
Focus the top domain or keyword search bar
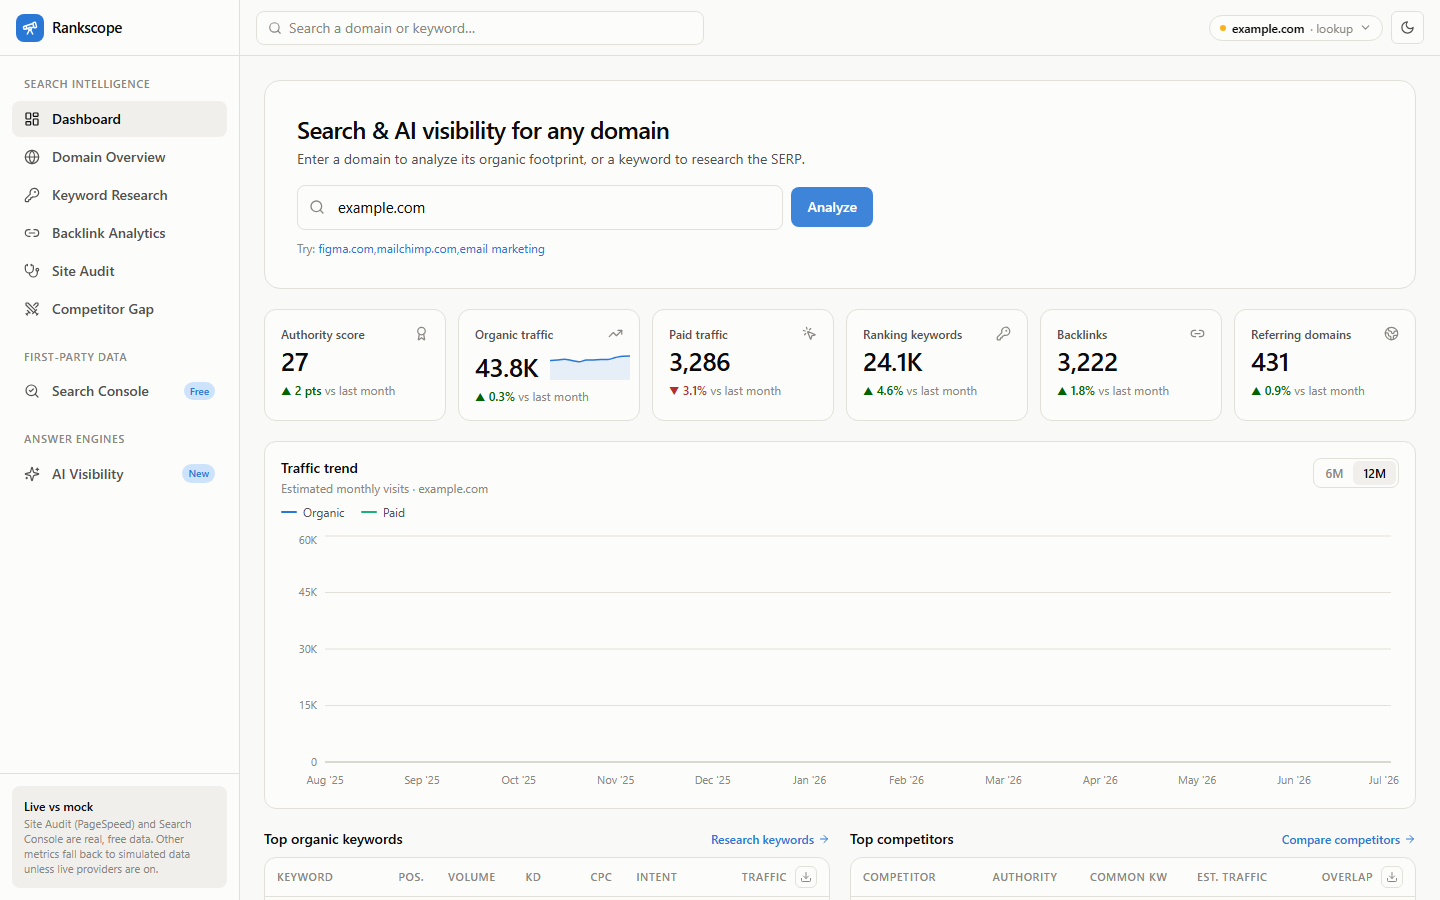pos(480,28)
